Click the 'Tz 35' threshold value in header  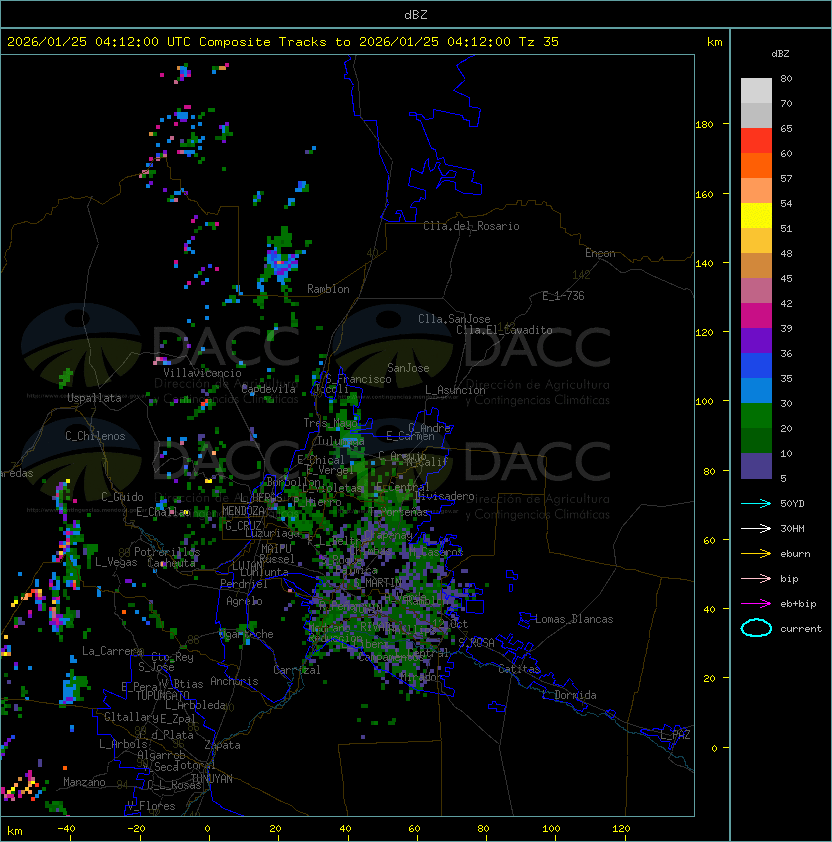click(539, 42)
